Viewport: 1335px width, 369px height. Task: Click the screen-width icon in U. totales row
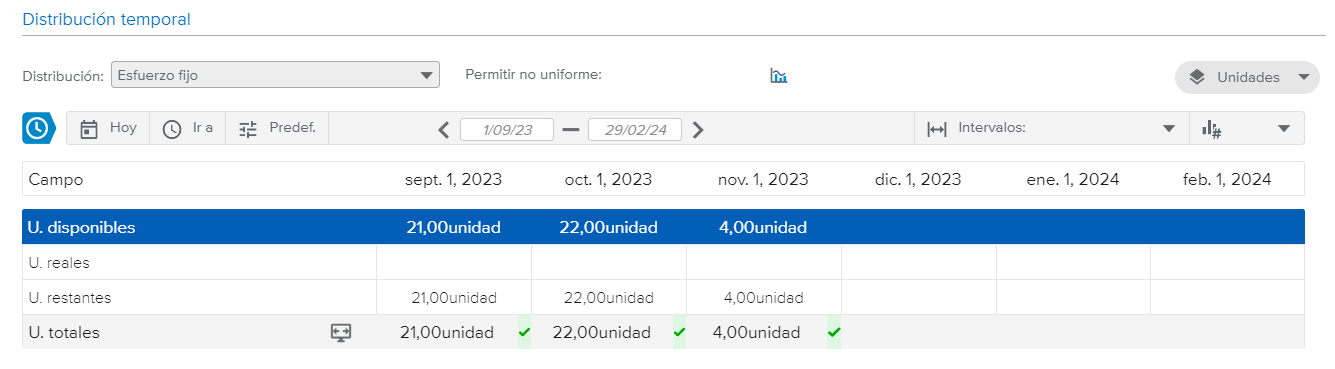tap(341, 332)
